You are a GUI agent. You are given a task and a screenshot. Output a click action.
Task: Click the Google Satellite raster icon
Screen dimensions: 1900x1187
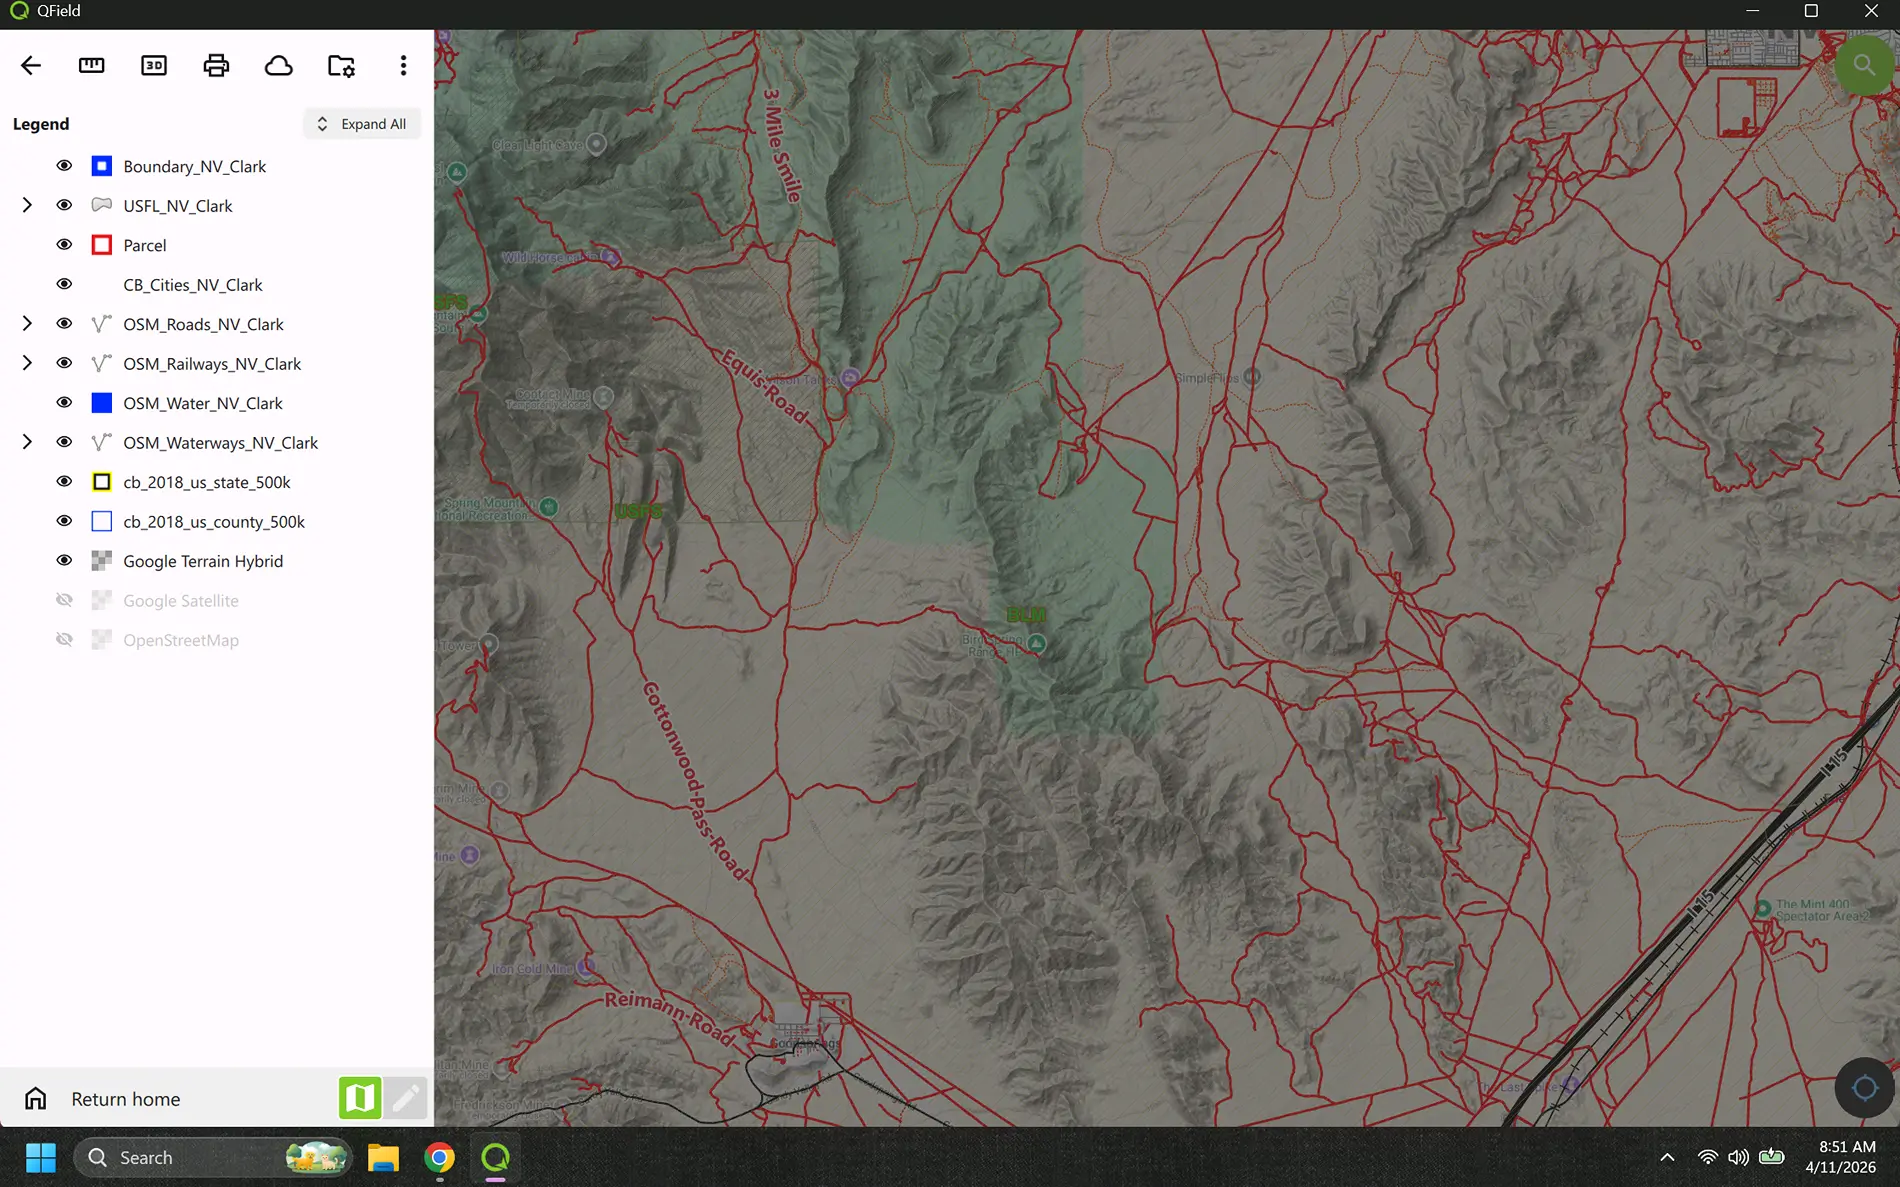tap(101, 600)
